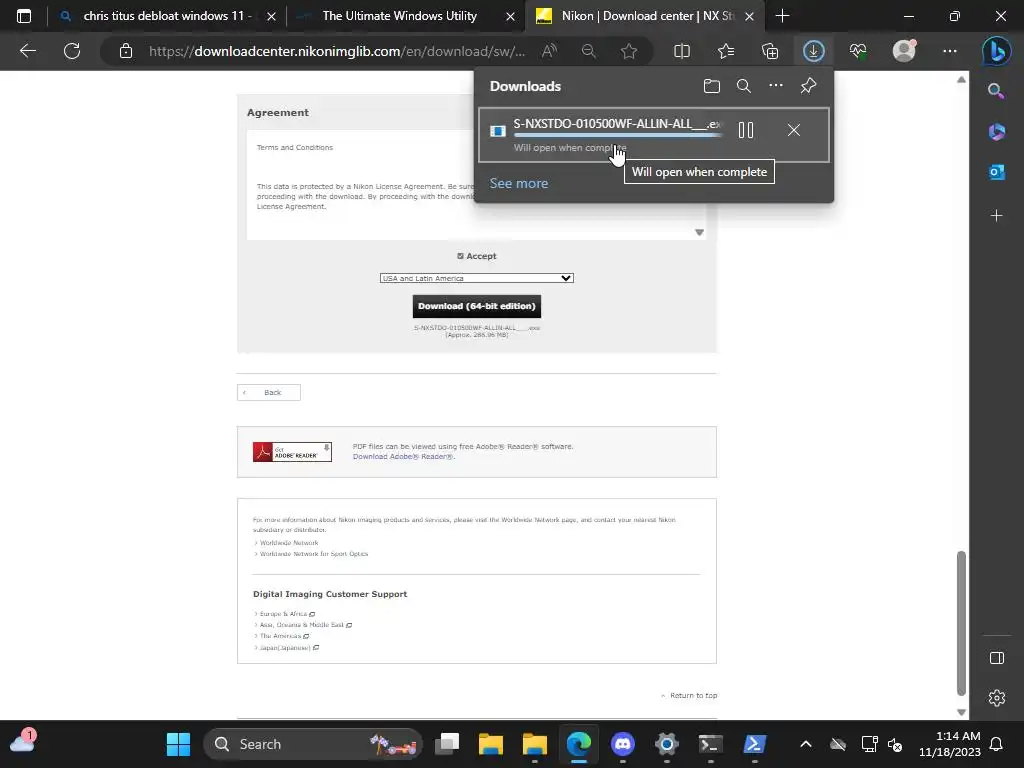
Task: Open Worldwide Network for Sport Optics link
Action: point(313,554)
